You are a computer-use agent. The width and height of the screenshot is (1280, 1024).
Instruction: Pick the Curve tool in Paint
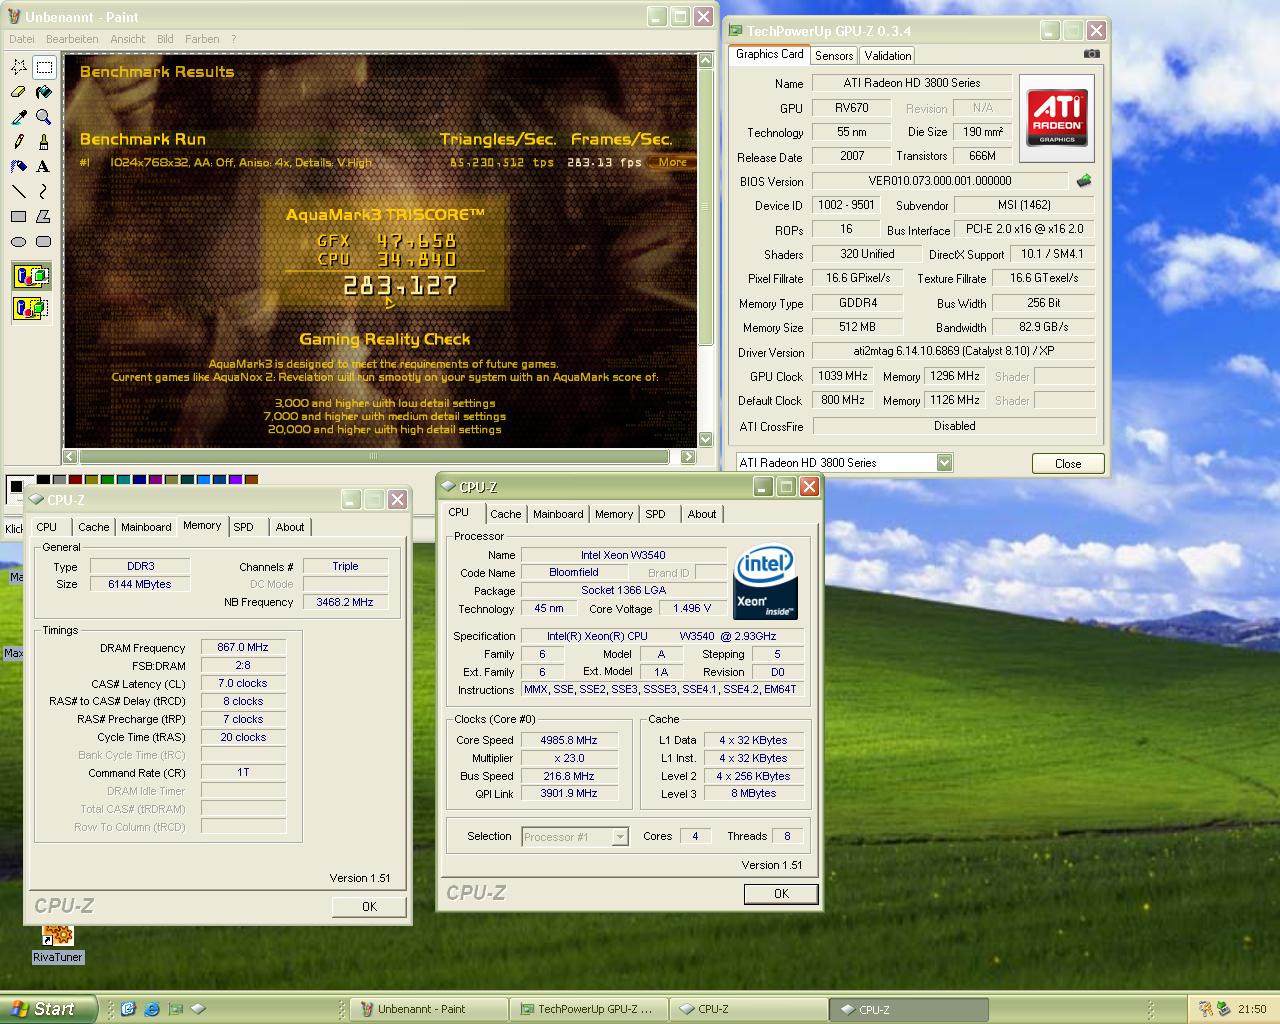[44, 191]
